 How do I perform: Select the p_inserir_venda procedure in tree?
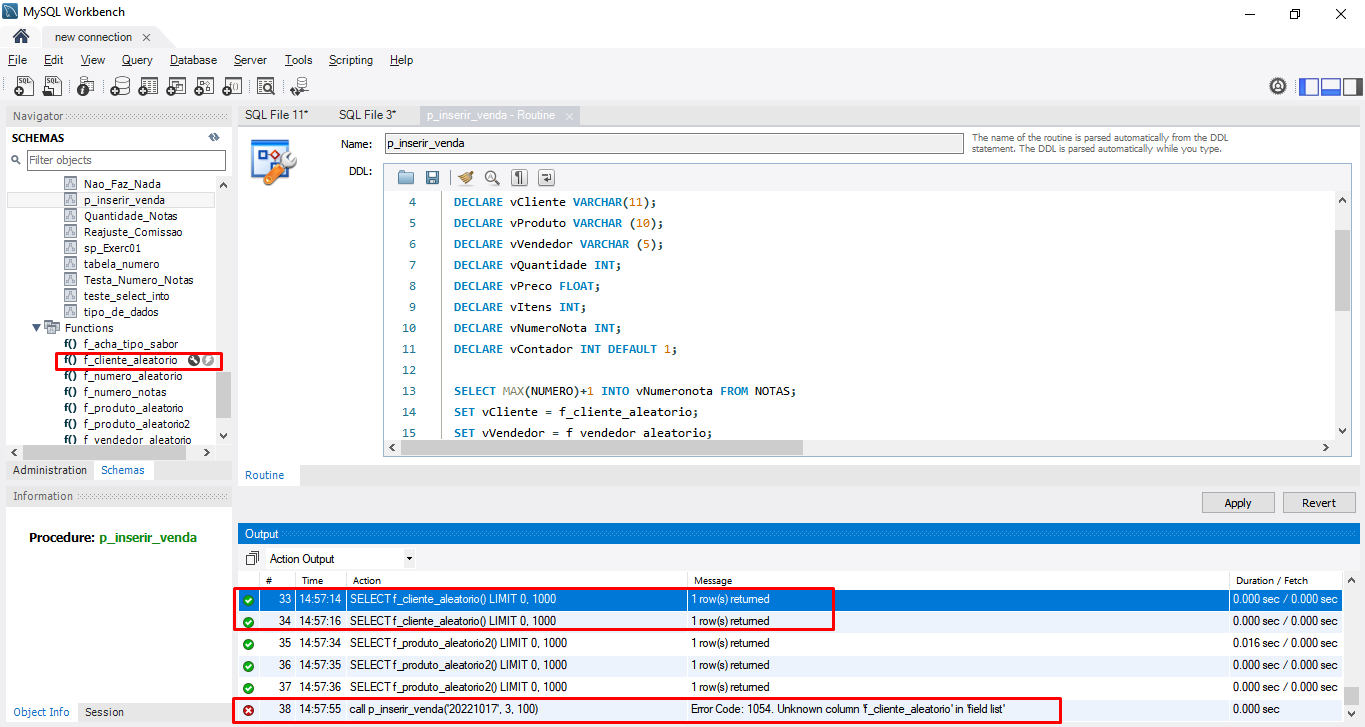[x=124, y=200]
